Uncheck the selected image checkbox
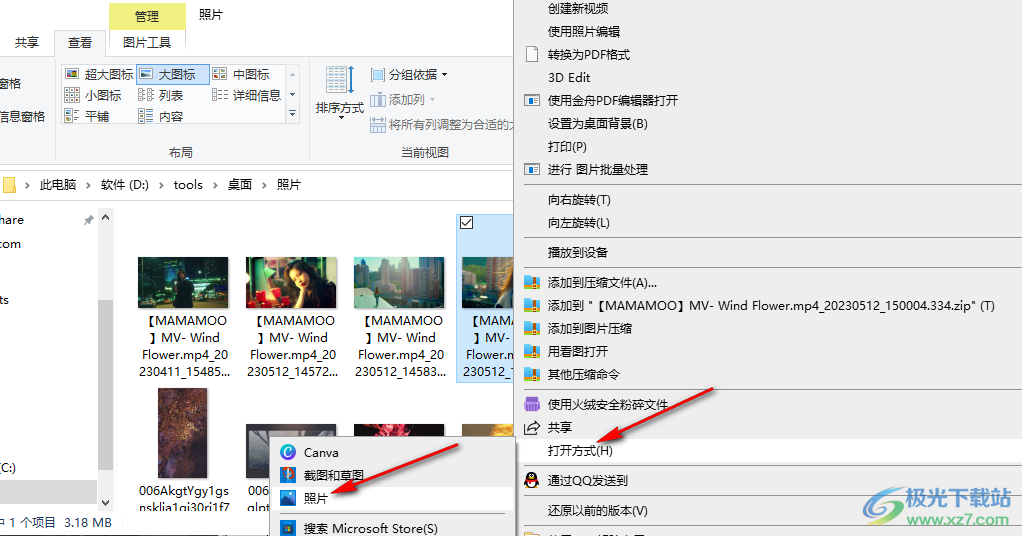 467,223
